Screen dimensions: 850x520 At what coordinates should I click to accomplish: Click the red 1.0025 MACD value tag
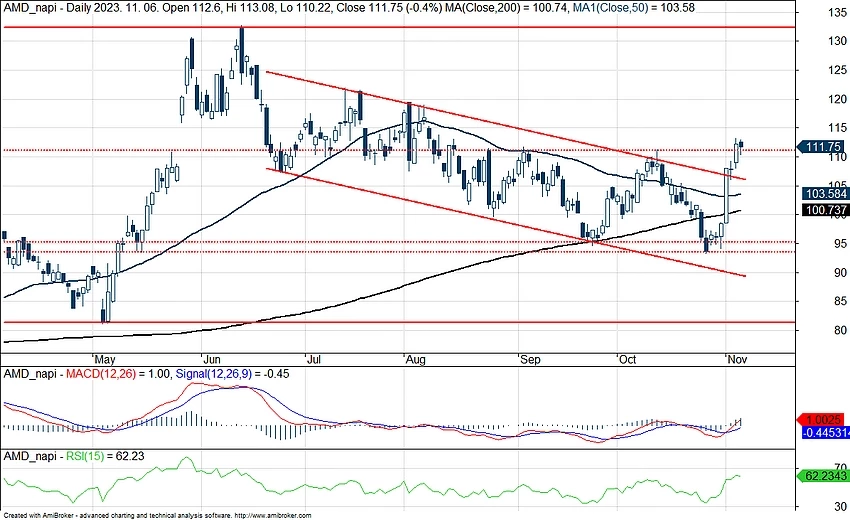820,419
